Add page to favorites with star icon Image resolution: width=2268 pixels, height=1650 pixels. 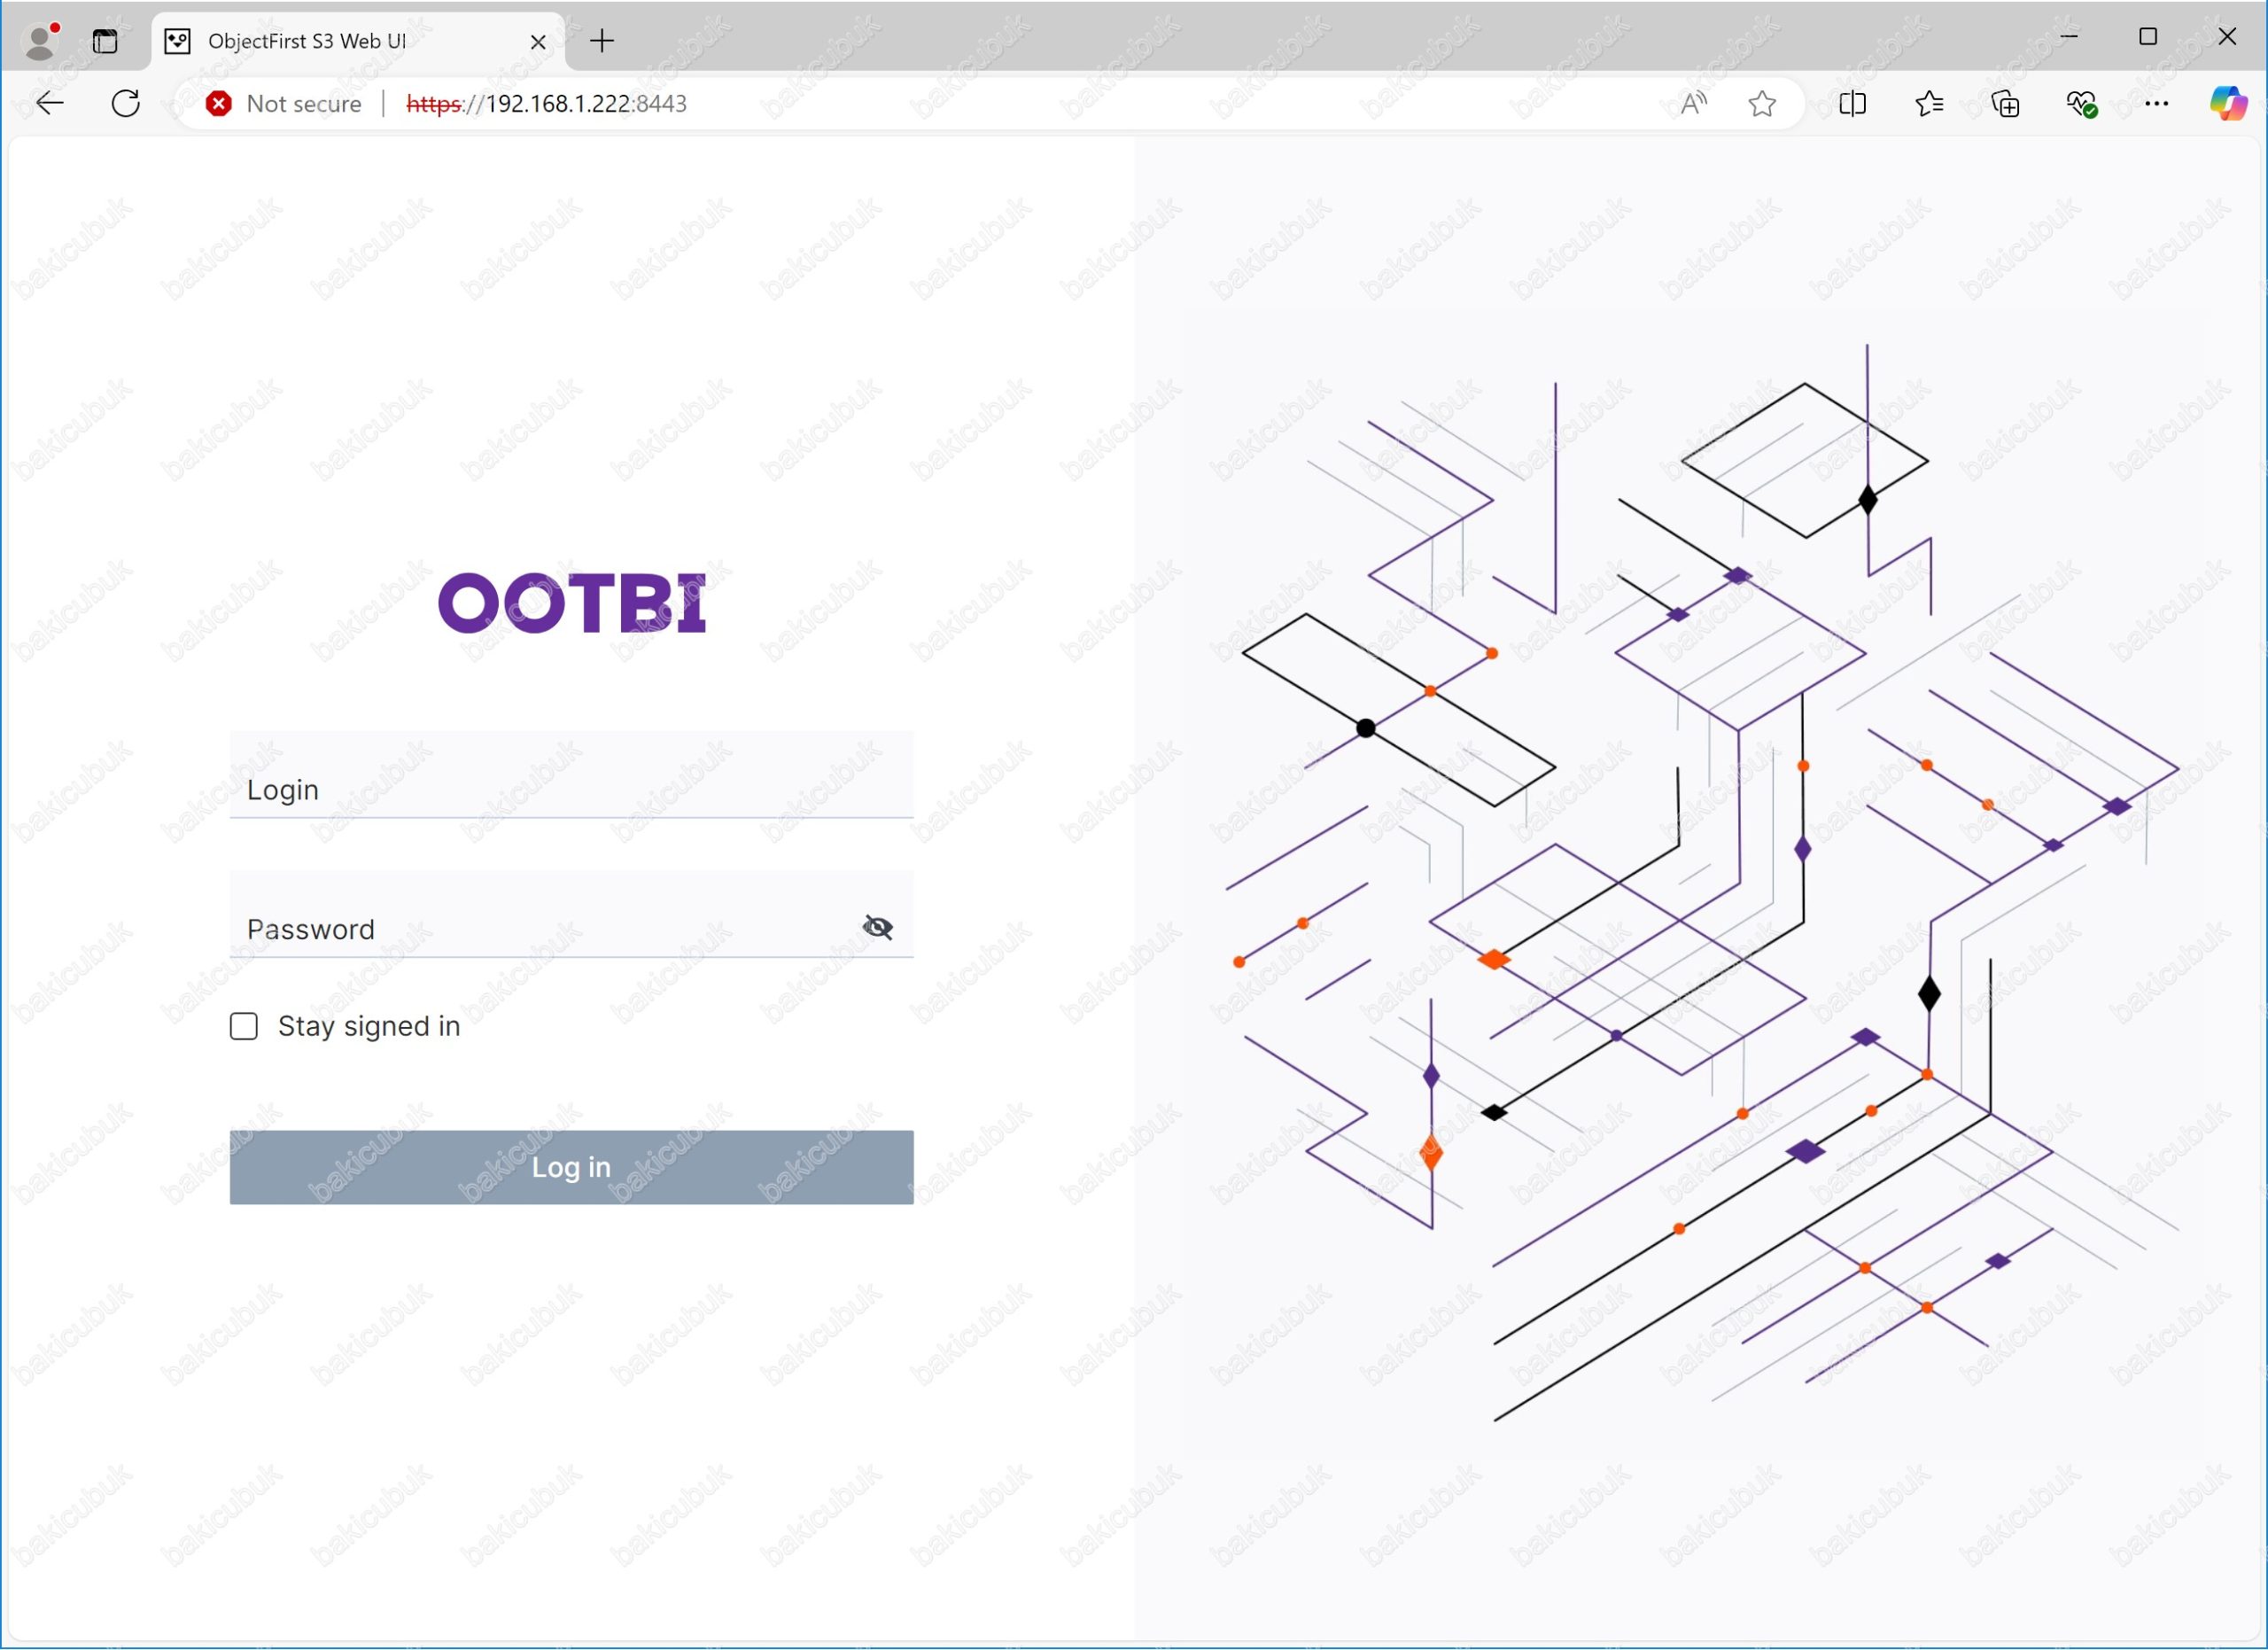[1762, 103]
